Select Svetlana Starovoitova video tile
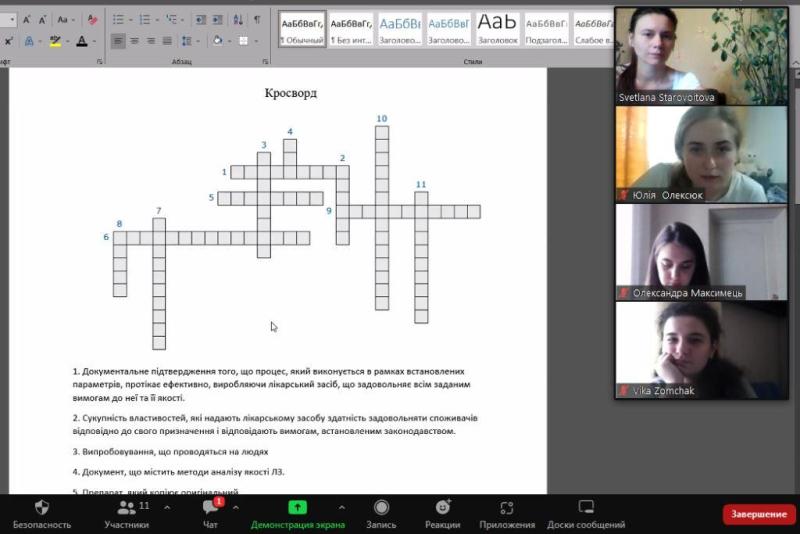Image resolution: width=800 pixels, height=534 pixels. [x=702, y=56]
